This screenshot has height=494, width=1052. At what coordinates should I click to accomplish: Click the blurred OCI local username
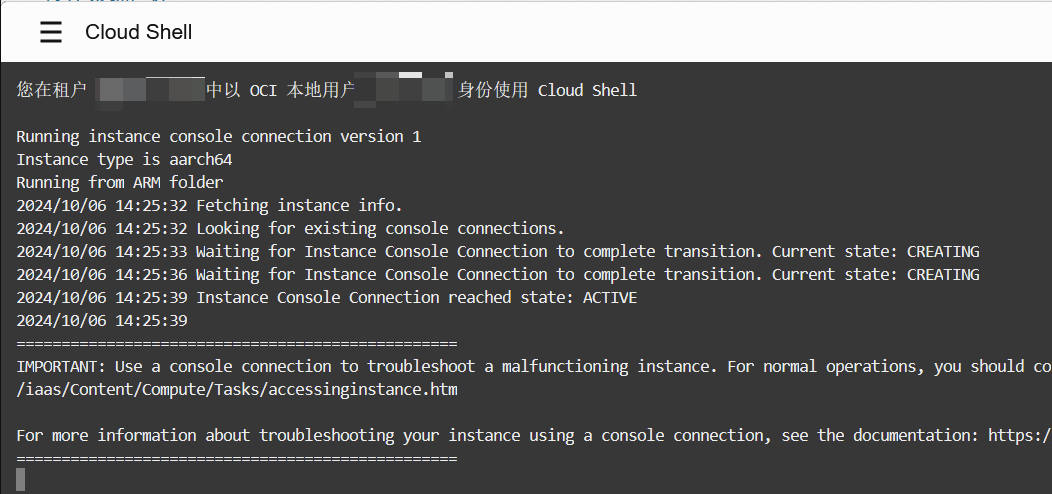tap(404, 89)
